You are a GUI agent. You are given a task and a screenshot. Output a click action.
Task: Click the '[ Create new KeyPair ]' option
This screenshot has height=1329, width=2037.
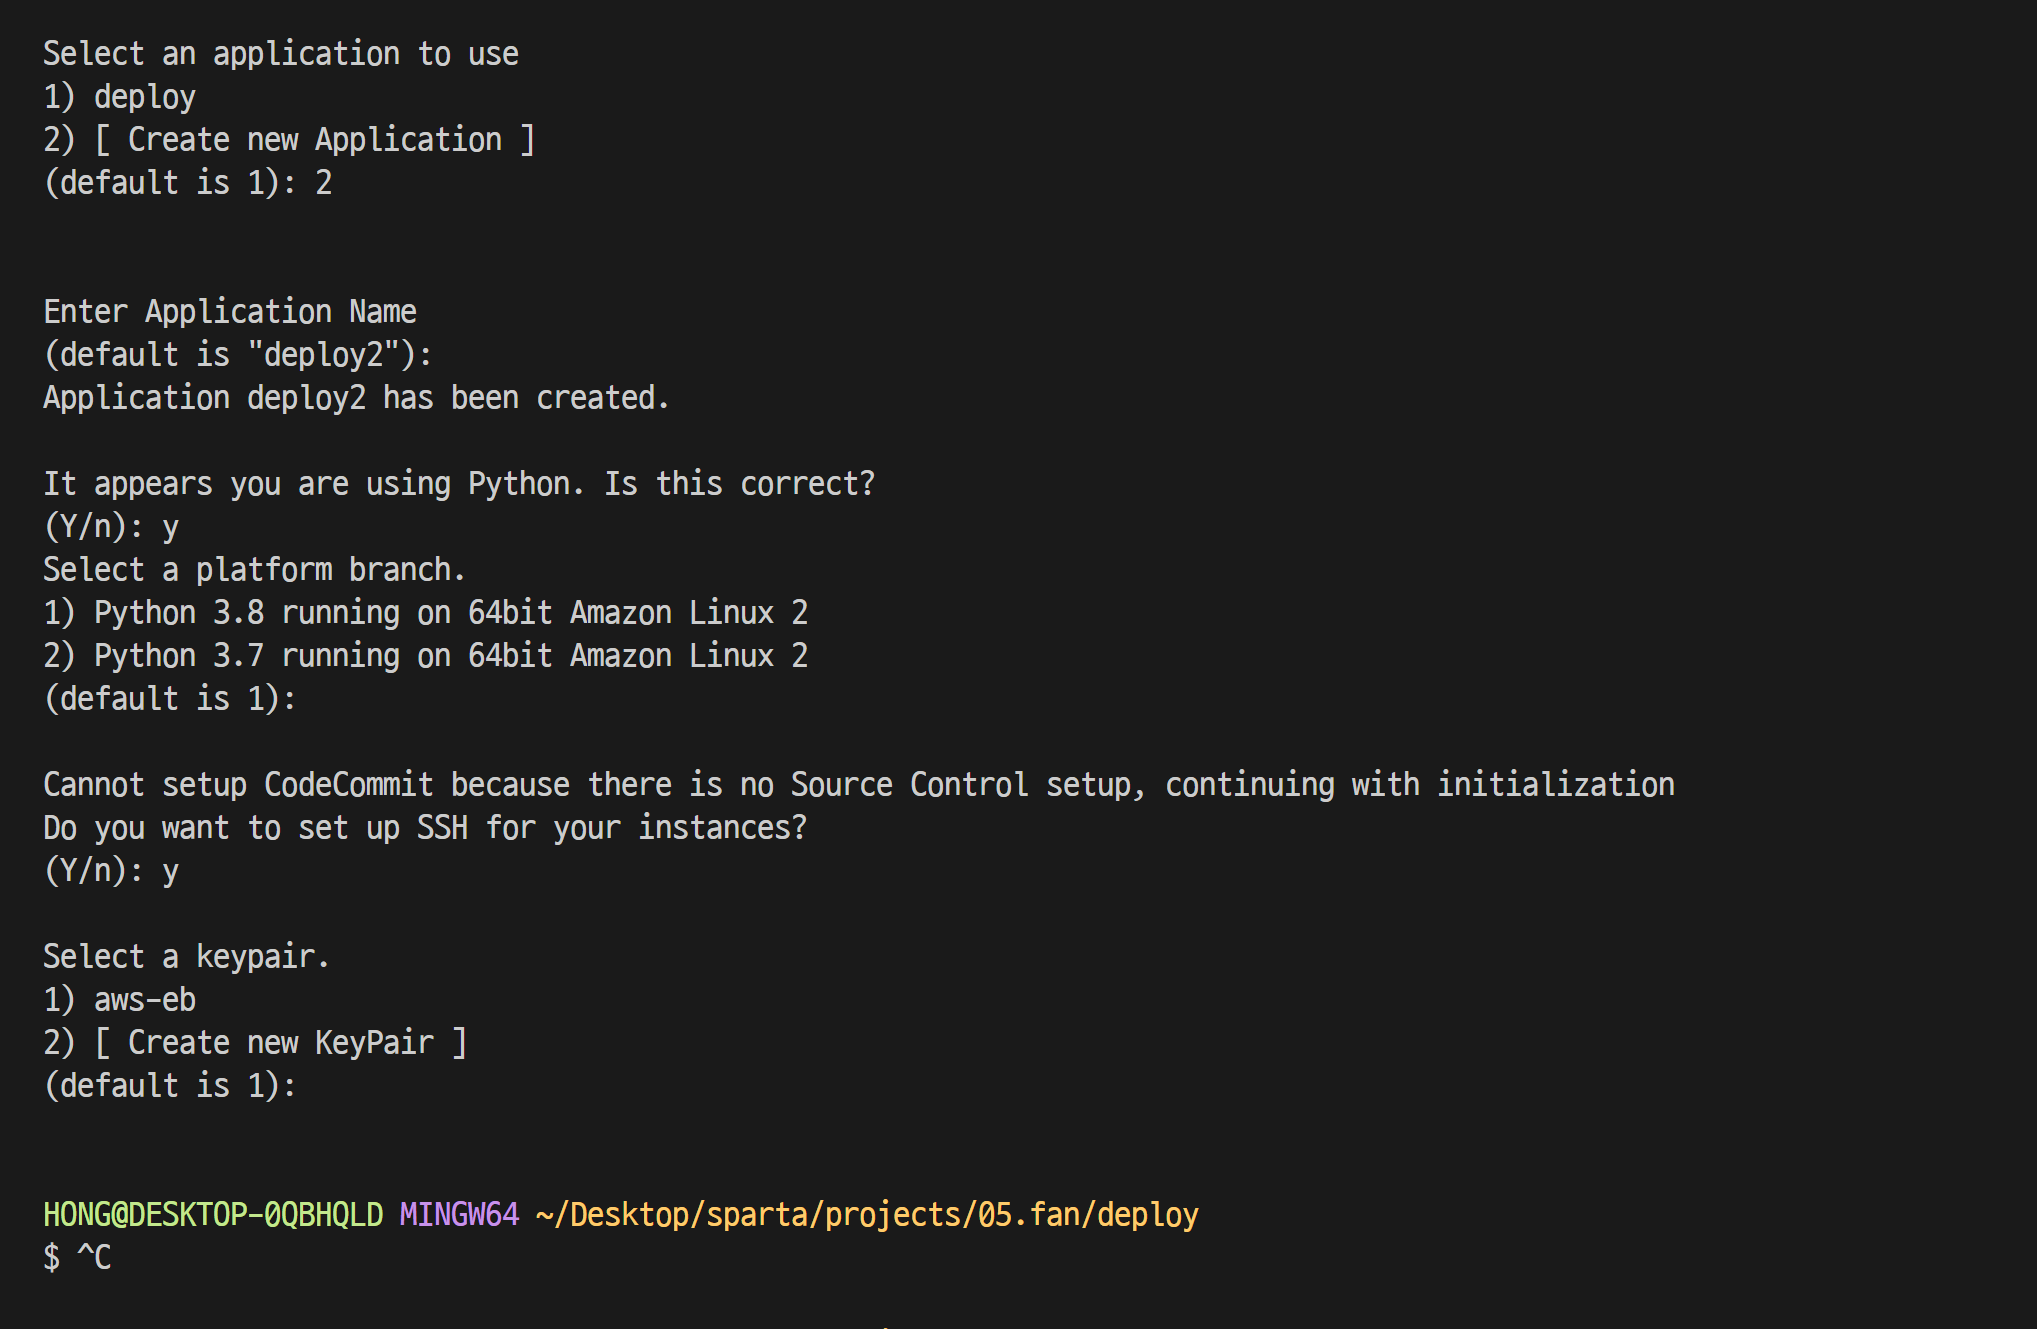click(281, 1043)
